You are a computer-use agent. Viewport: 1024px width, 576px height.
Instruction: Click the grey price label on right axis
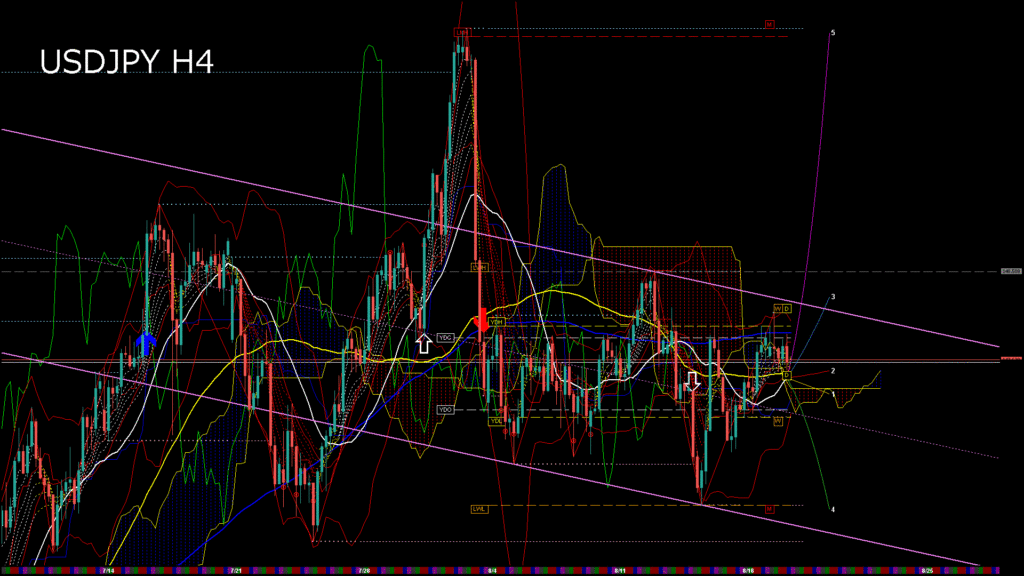(x=1010, y=271)
